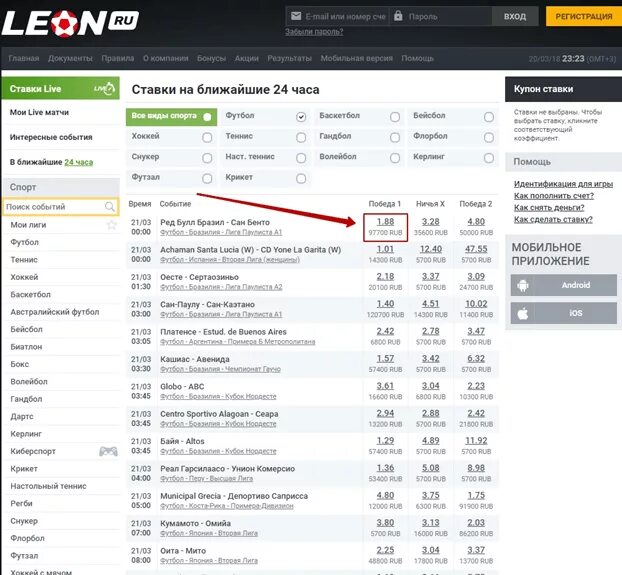Select Биатлон in sports list
This screenshot has height=575, width=622.
(26, 347)
